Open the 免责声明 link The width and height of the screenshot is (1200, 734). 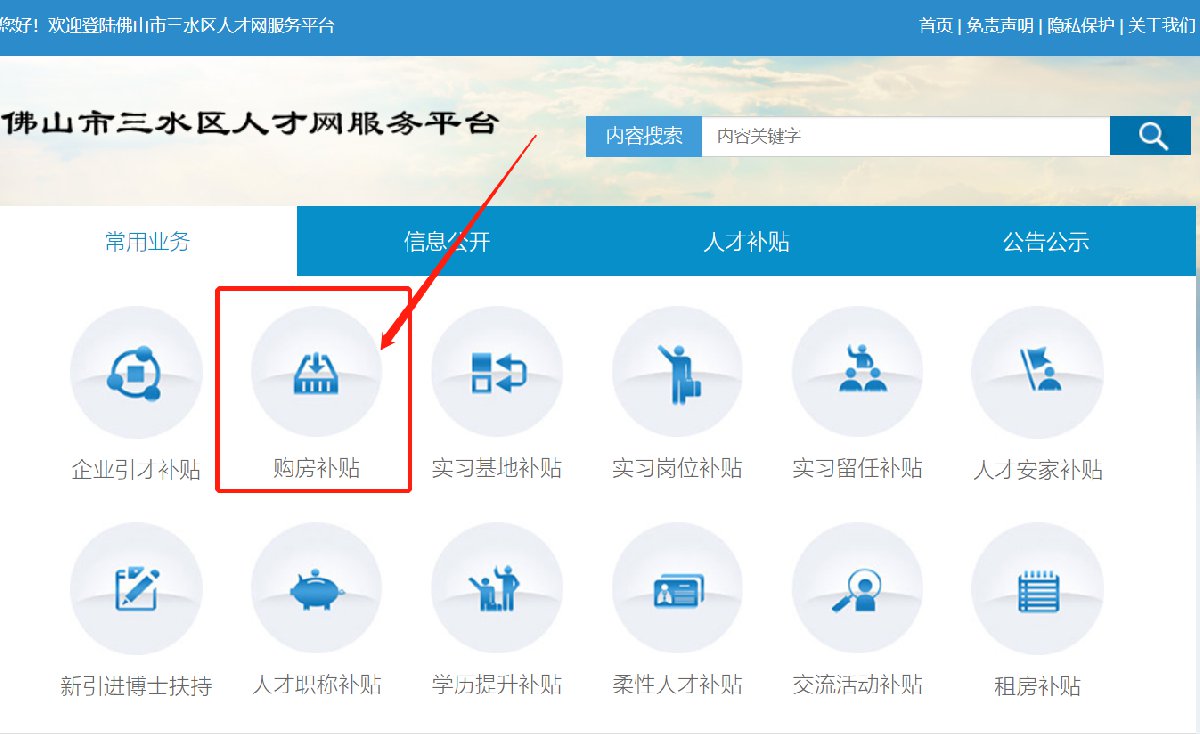click(1000, 25)
